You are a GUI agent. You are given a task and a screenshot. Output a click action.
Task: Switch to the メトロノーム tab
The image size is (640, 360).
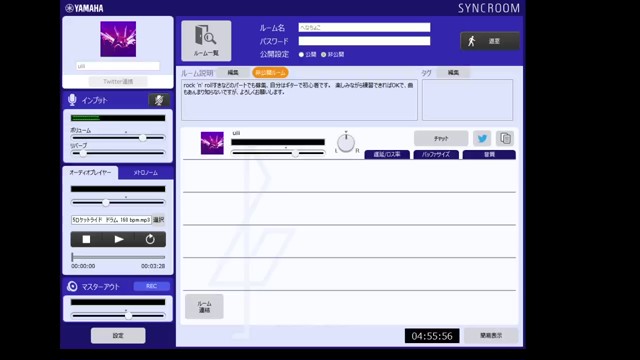146,173
